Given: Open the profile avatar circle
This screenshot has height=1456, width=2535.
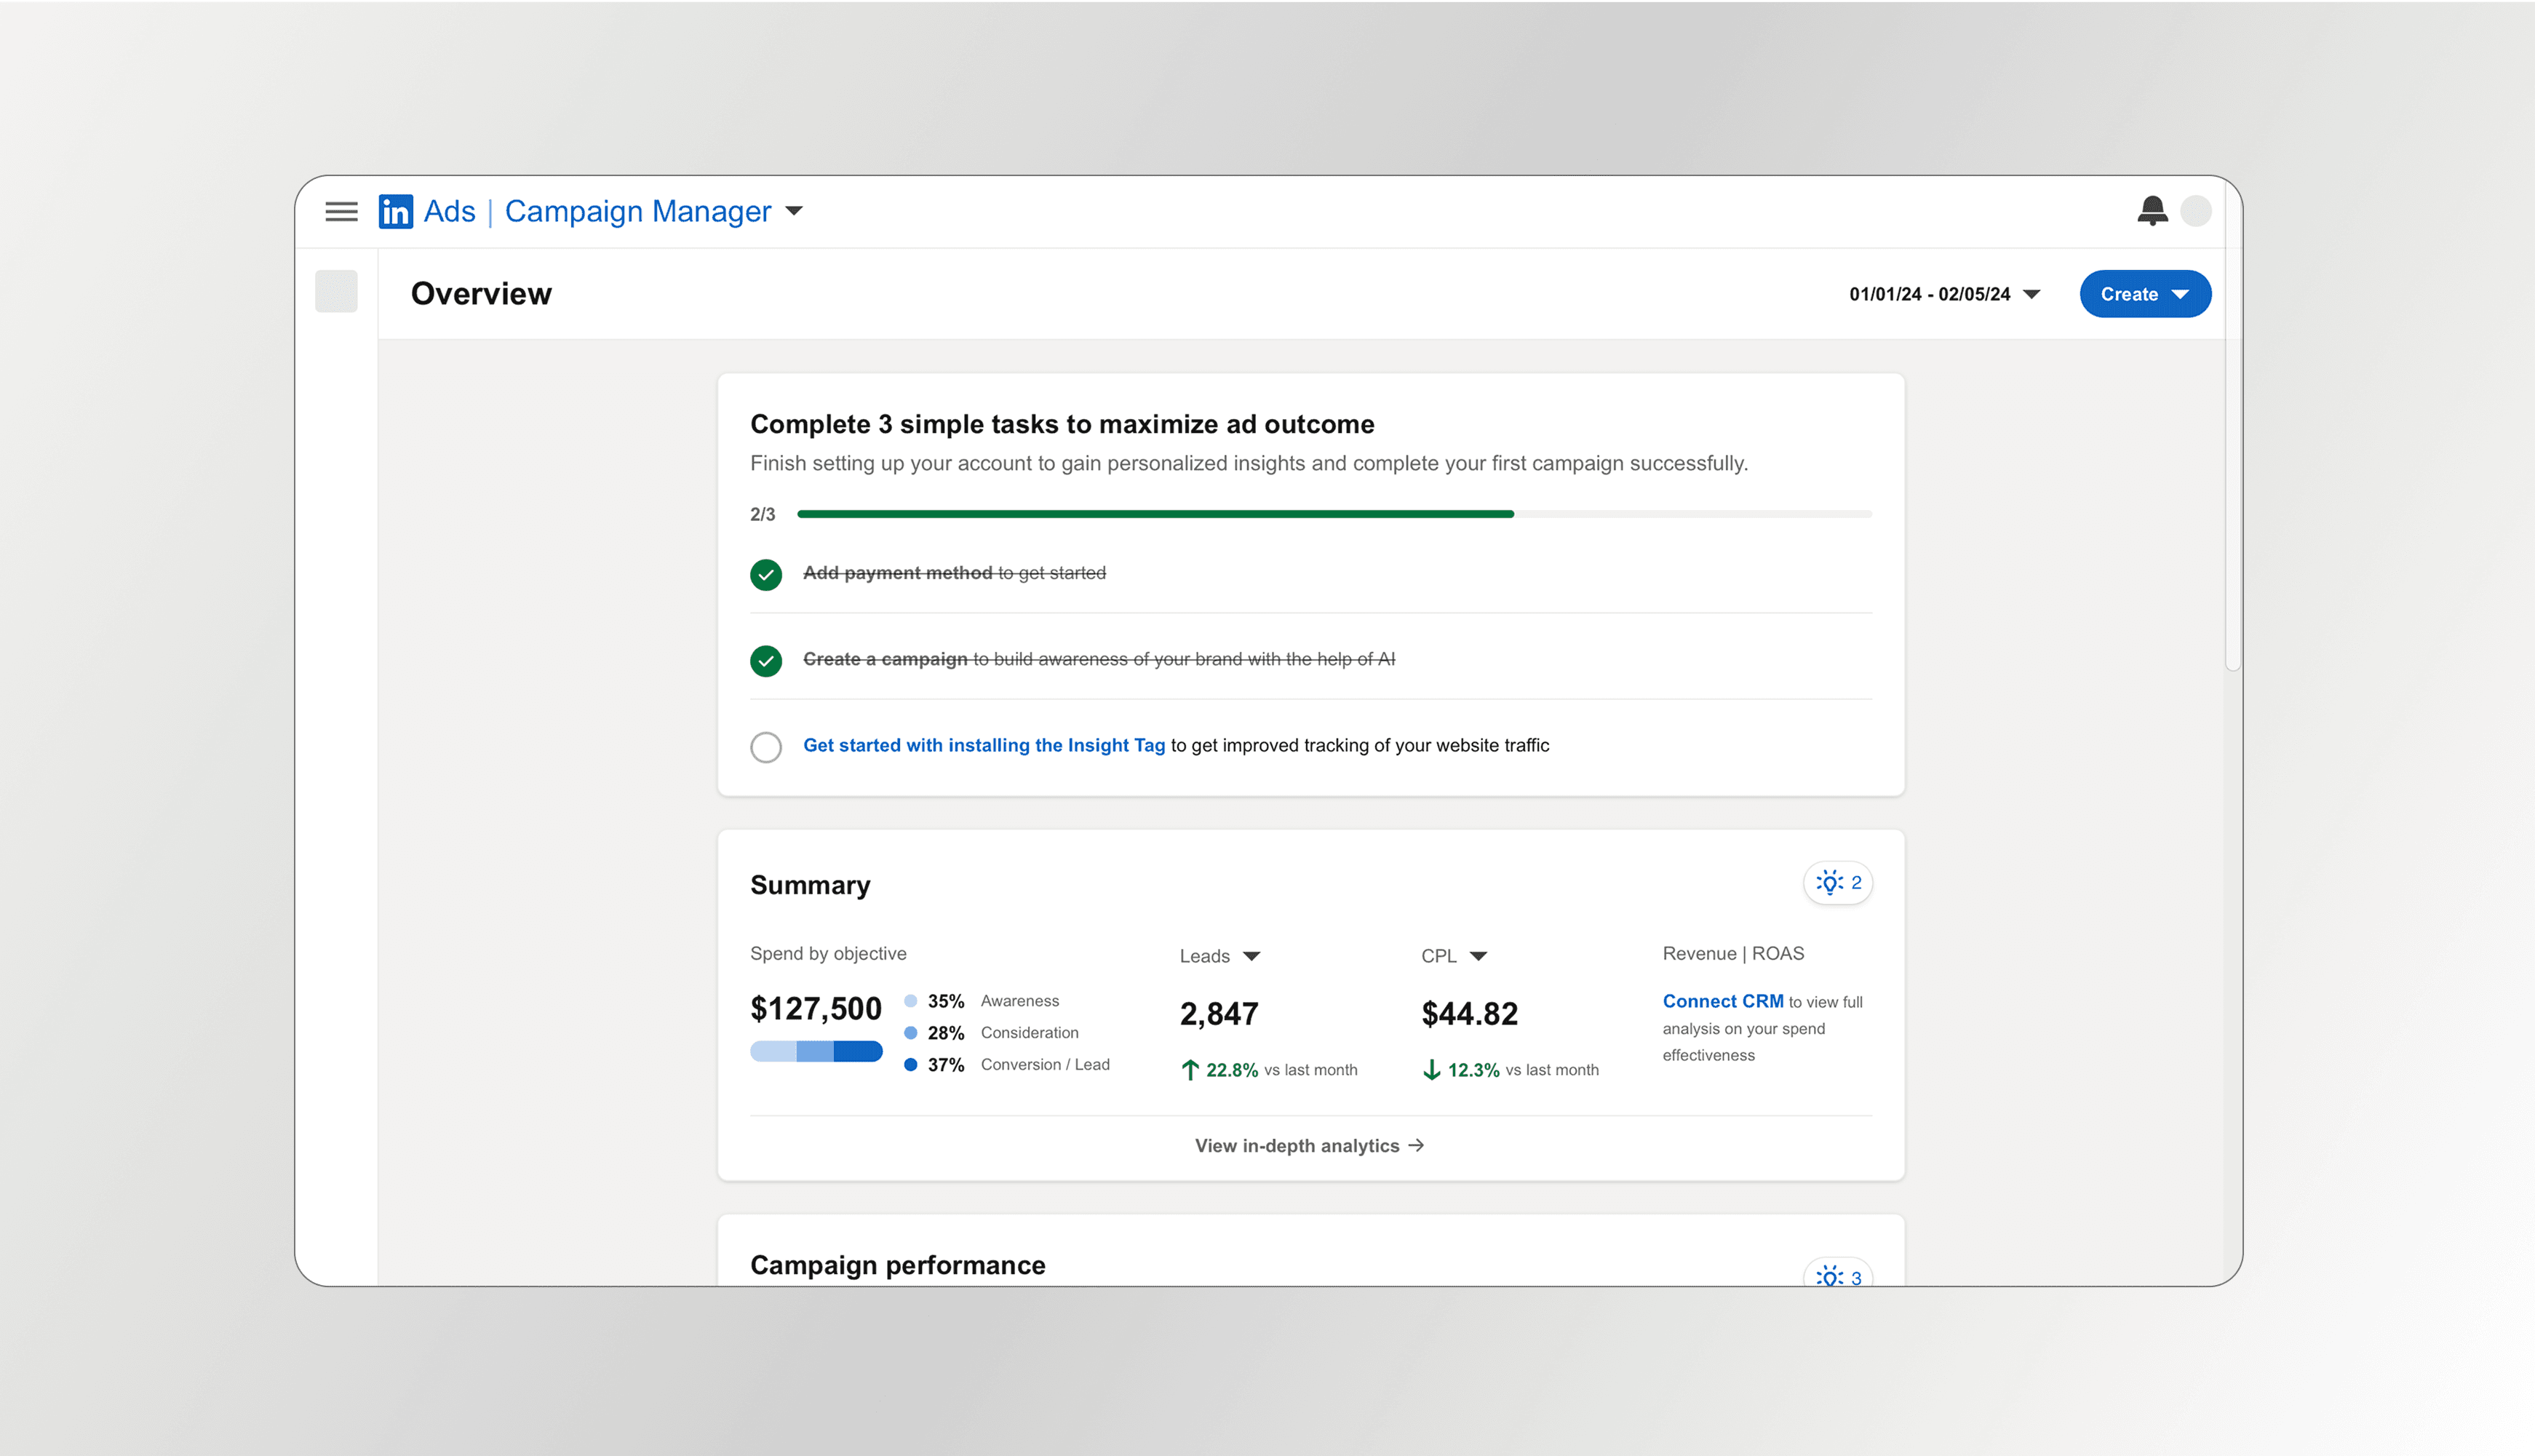Looking at the screenshot, I should coord(2196,210).
